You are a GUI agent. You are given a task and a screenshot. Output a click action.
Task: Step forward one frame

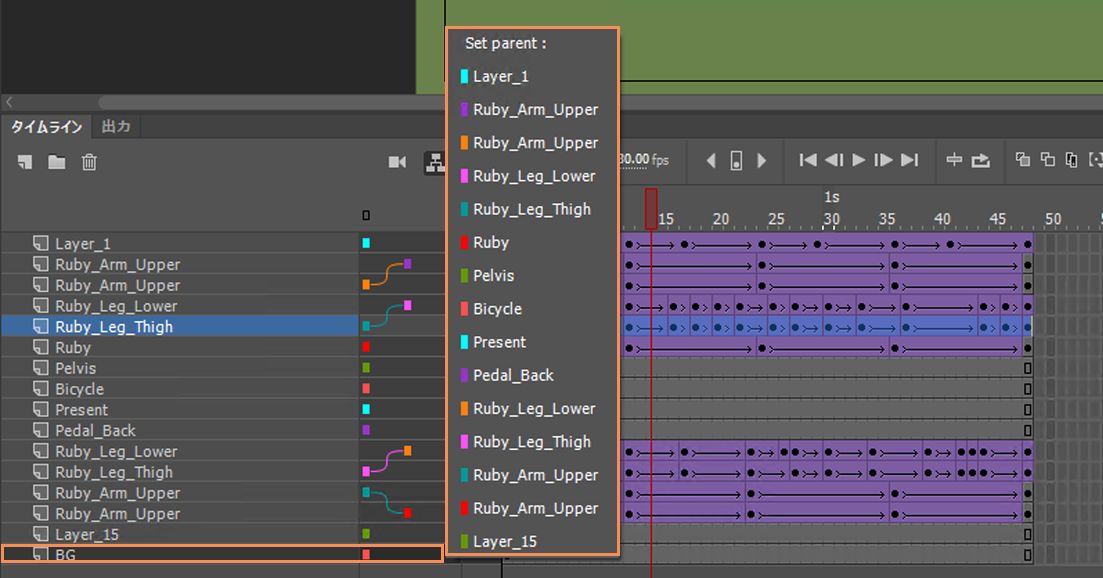point(883,160)
